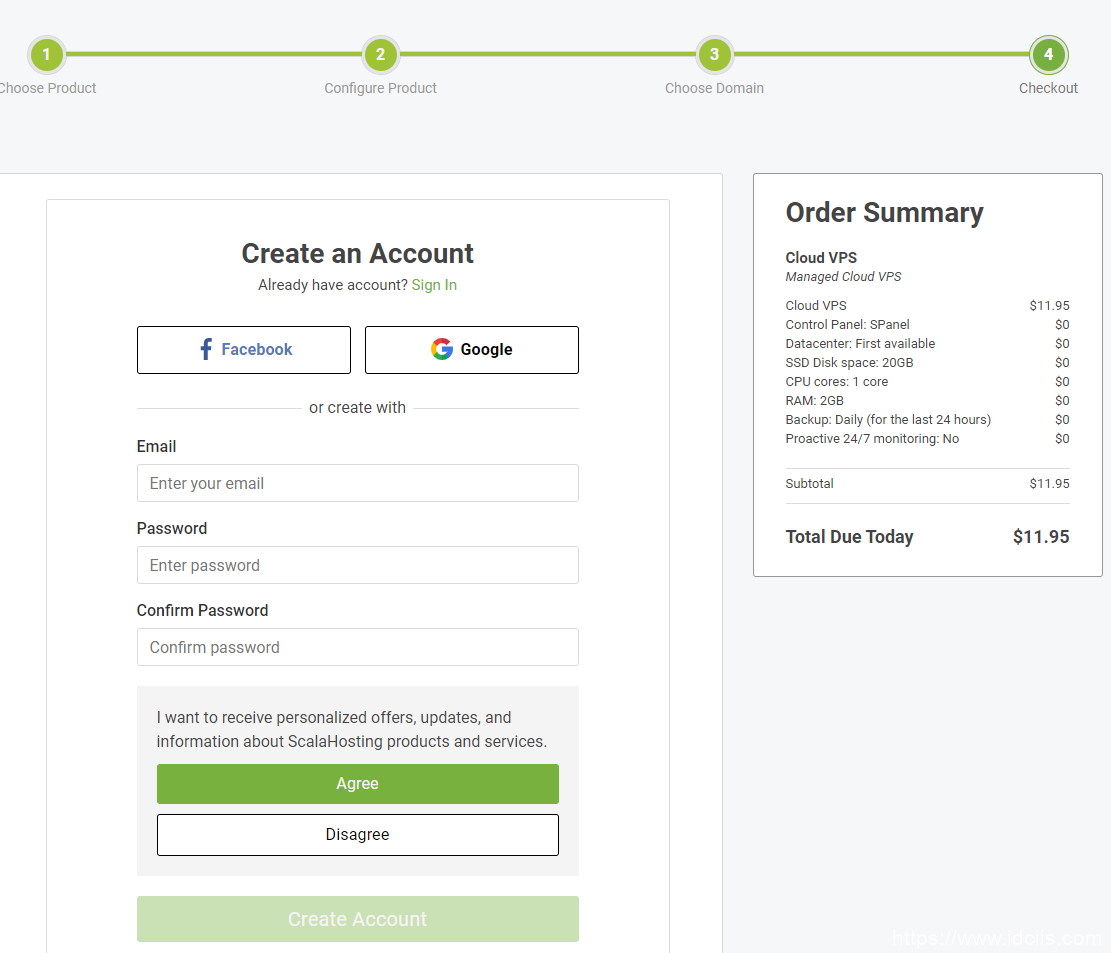
Task: Select the Confirm password input box
Action: pyautogui.click(x=357, y=647)
